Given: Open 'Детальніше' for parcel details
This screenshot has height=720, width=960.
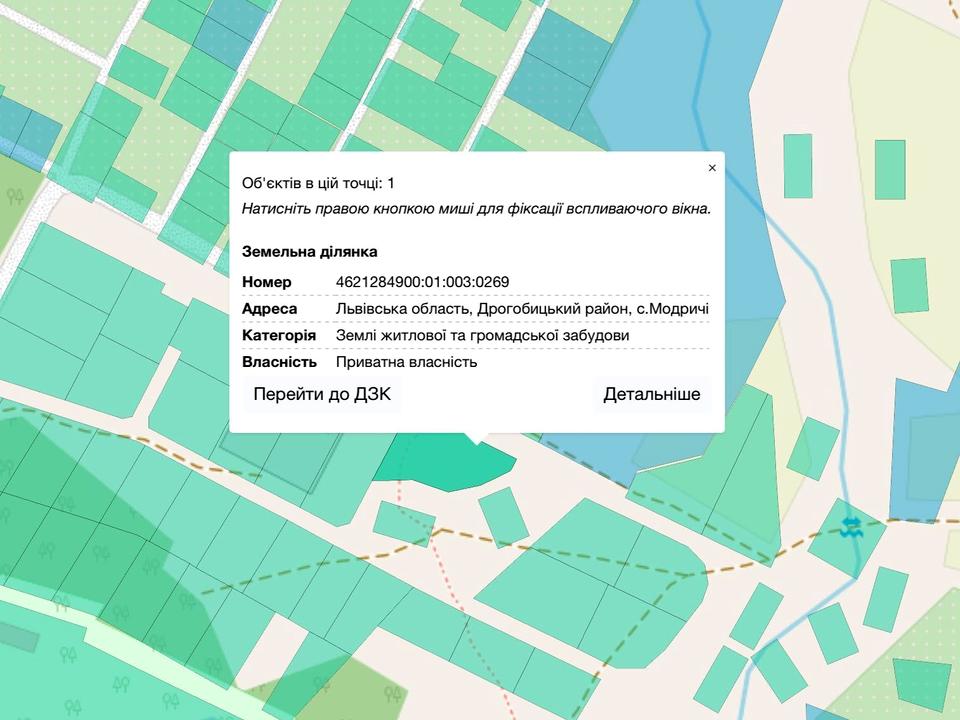Looking at the screenshot, I should [x=651, y=394].
